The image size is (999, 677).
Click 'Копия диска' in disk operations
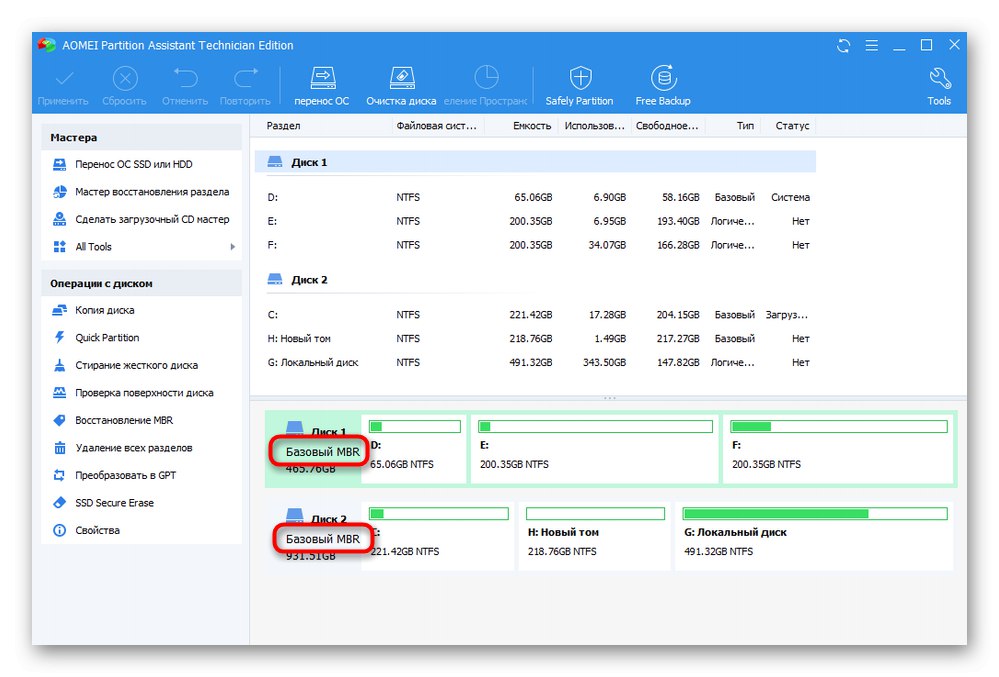(104, 310)
